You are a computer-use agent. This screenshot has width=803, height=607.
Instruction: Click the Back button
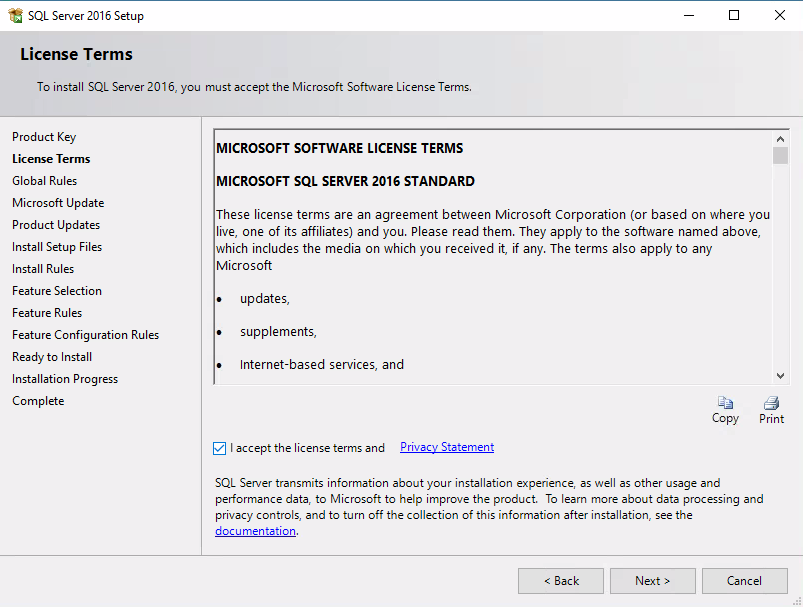560,580
